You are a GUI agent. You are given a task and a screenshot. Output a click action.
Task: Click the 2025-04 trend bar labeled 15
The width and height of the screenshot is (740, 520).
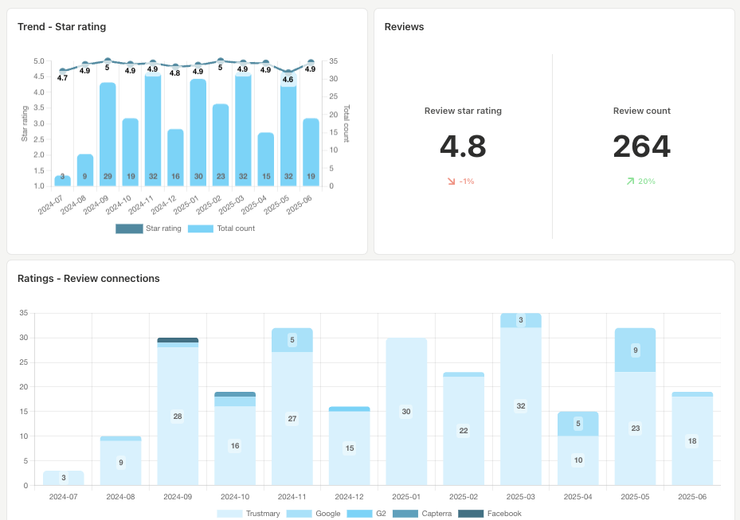coord(266,159)
